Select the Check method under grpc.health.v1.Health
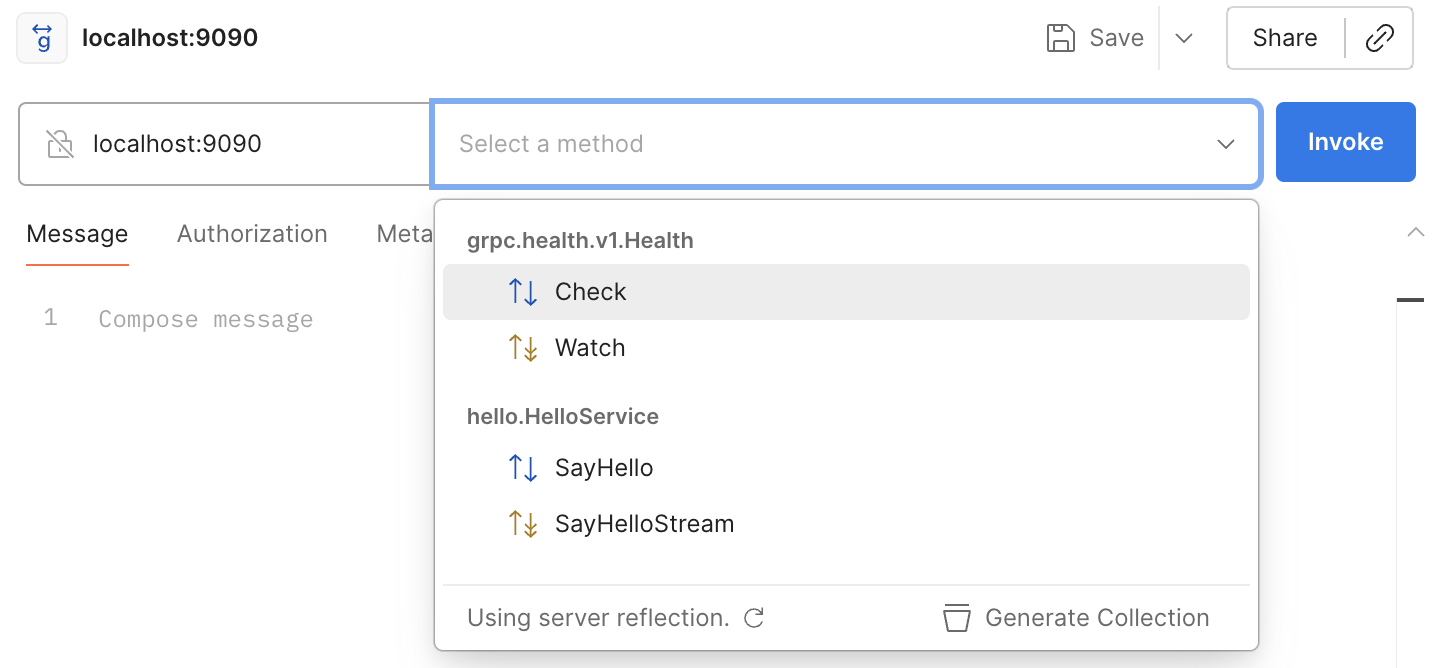Viewport: 1438px width, 668px height. 590,292
